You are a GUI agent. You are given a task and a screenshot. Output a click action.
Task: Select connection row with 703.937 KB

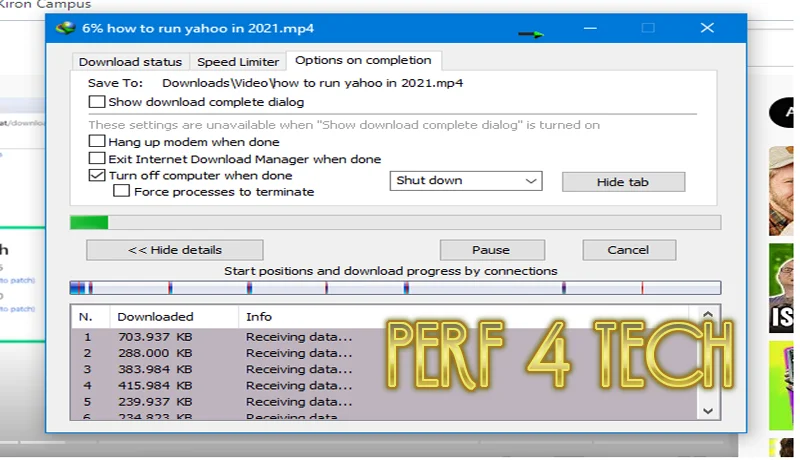pos(384,337)
